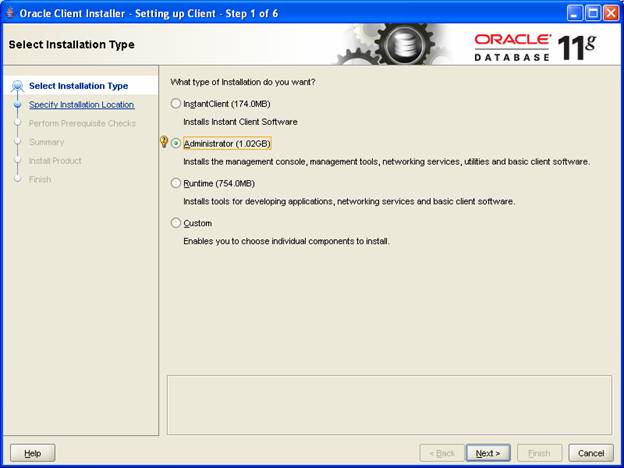The width and height of the screenshot is (624, 468).
Task: Click the Administrator description mentioning management console
Action: [386, 162]
